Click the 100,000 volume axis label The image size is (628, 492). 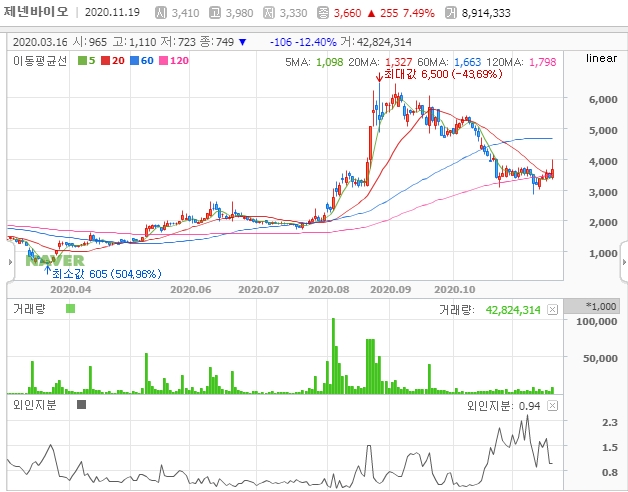(597, 321)
